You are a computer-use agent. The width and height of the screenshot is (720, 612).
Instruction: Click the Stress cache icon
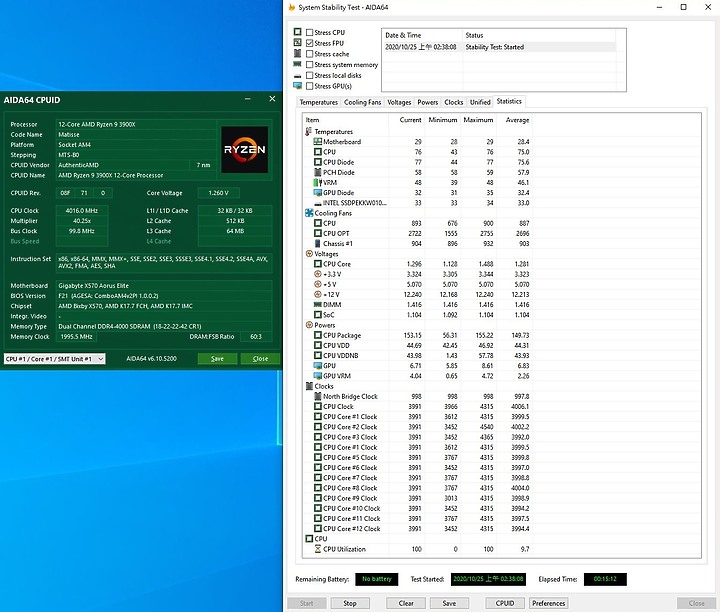coord(298,53)
